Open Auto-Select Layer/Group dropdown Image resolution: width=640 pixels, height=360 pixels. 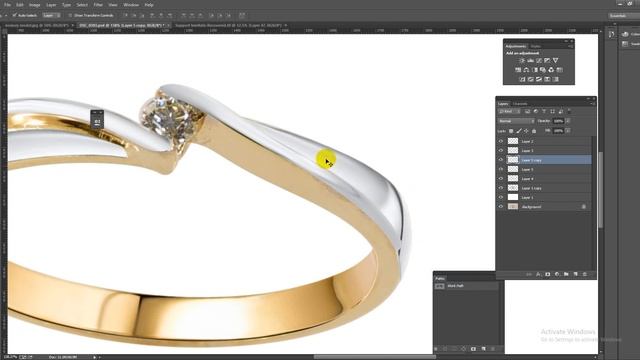[x=51, y=16]
